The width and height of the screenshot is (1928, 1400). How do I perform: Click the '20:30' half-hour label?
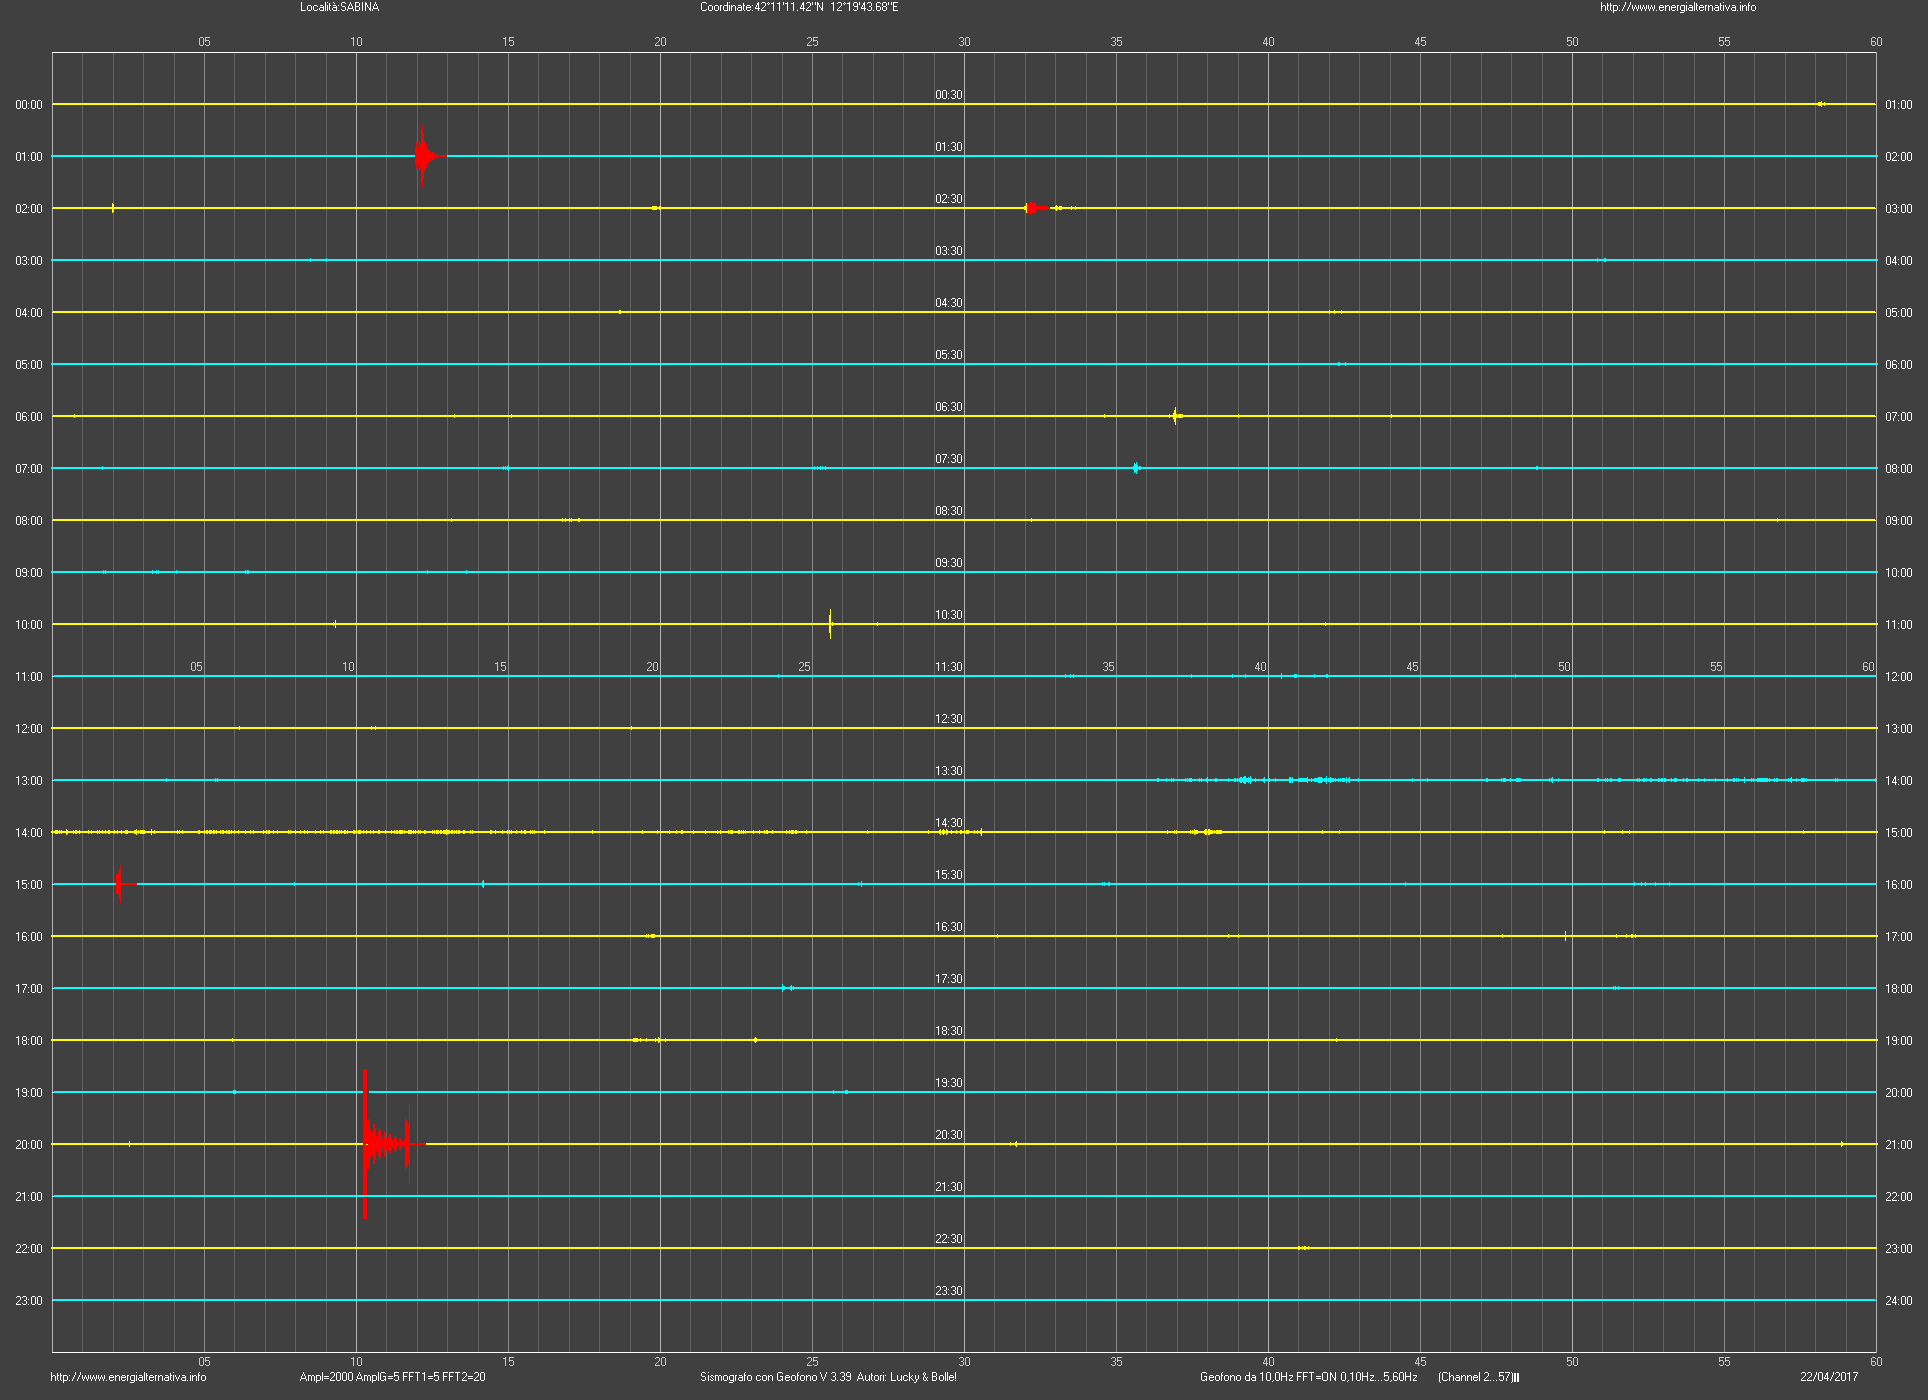click(949, 1135)
